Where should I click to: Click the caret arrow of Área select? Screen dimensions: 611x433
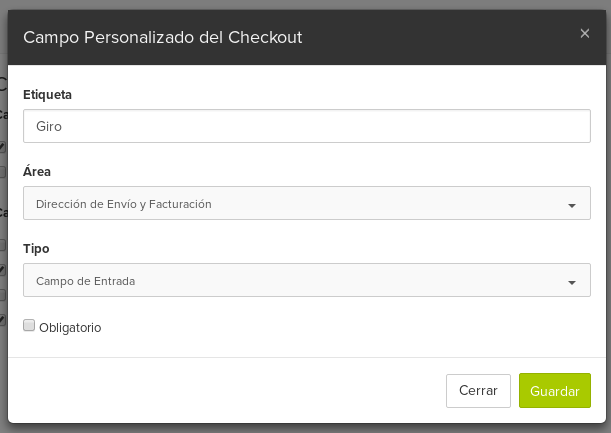(572, 205)
